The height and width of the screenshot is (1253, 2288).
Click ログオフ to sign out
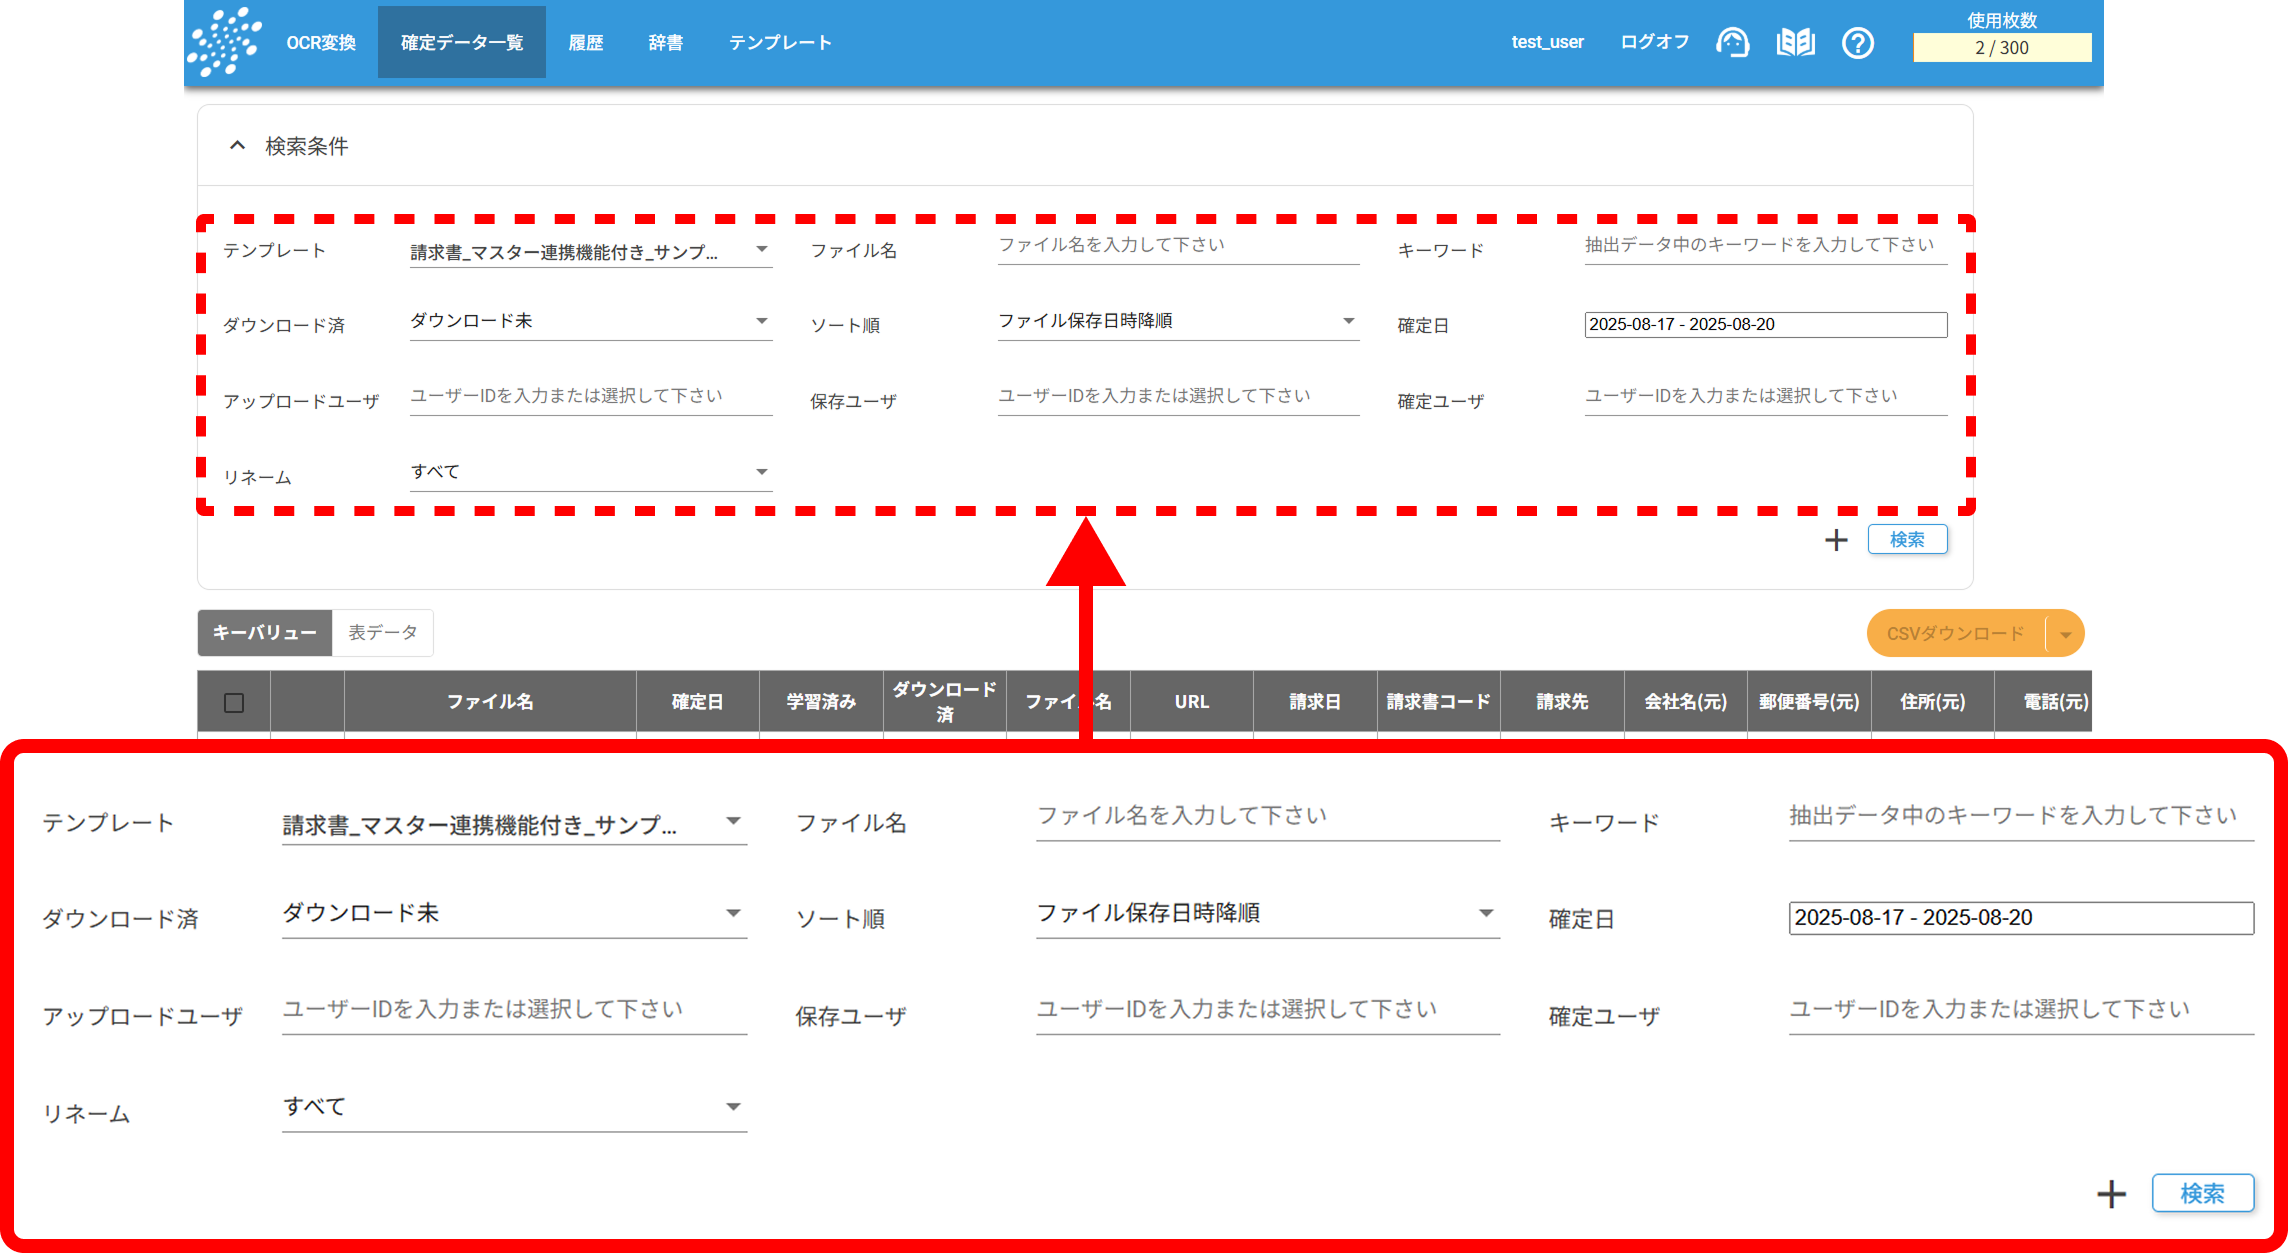click(x=1655, y=42)
